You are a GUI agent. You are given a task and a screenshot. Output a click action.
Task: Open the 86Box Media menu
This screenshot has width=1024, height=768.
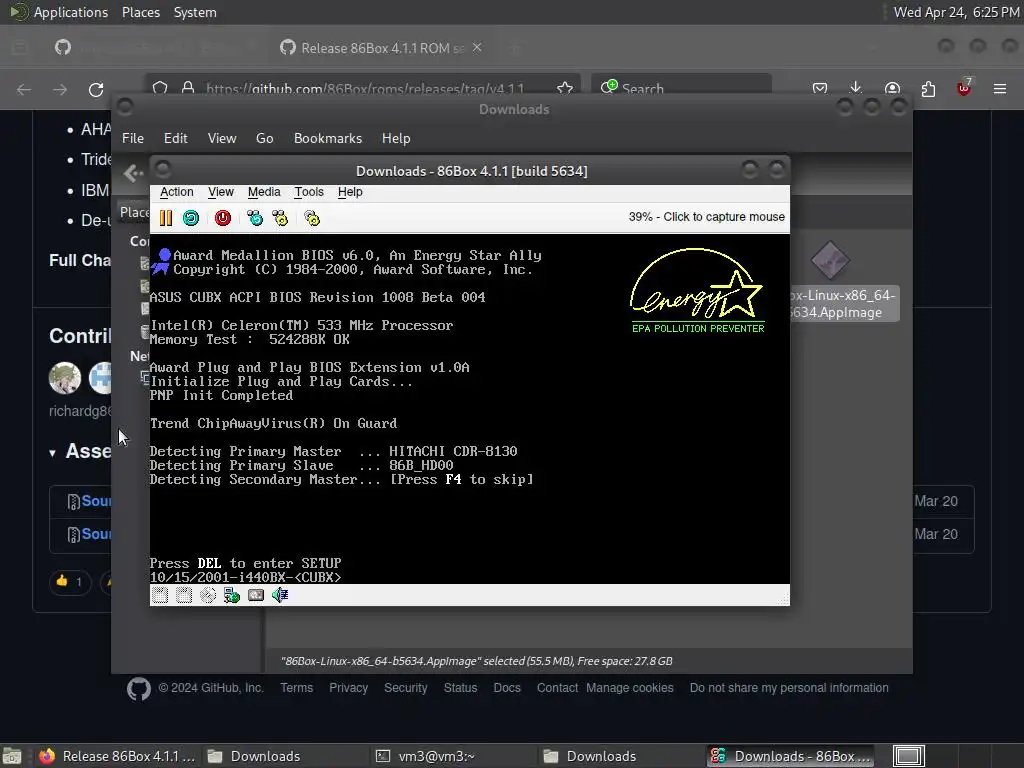(264, 192)
